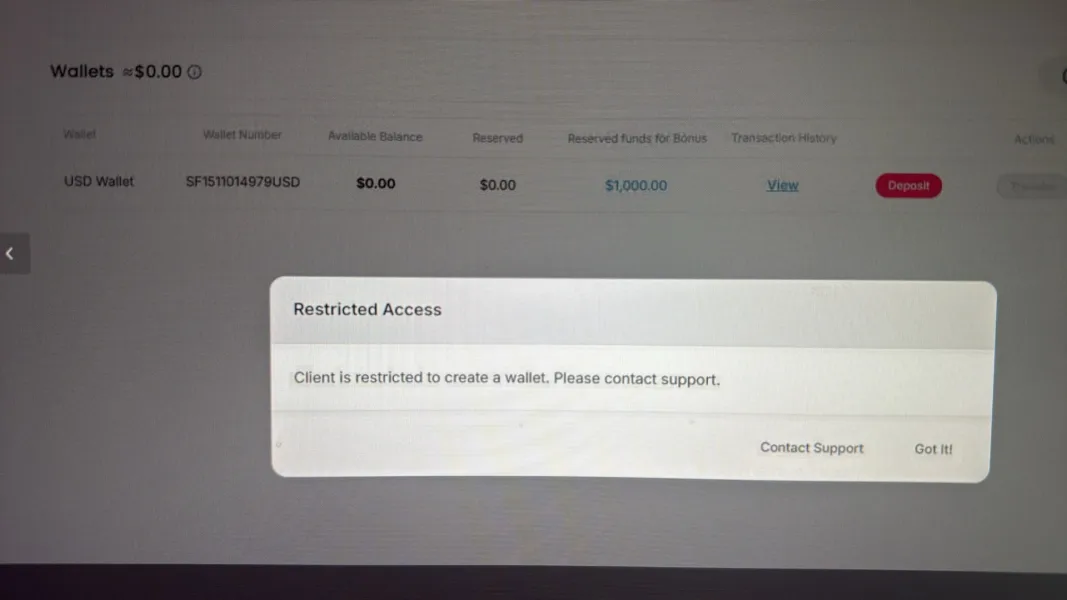Click the Wallets section heading
Image resolution: width=1067 pixels, height=600 pixels.
point(82,71)
